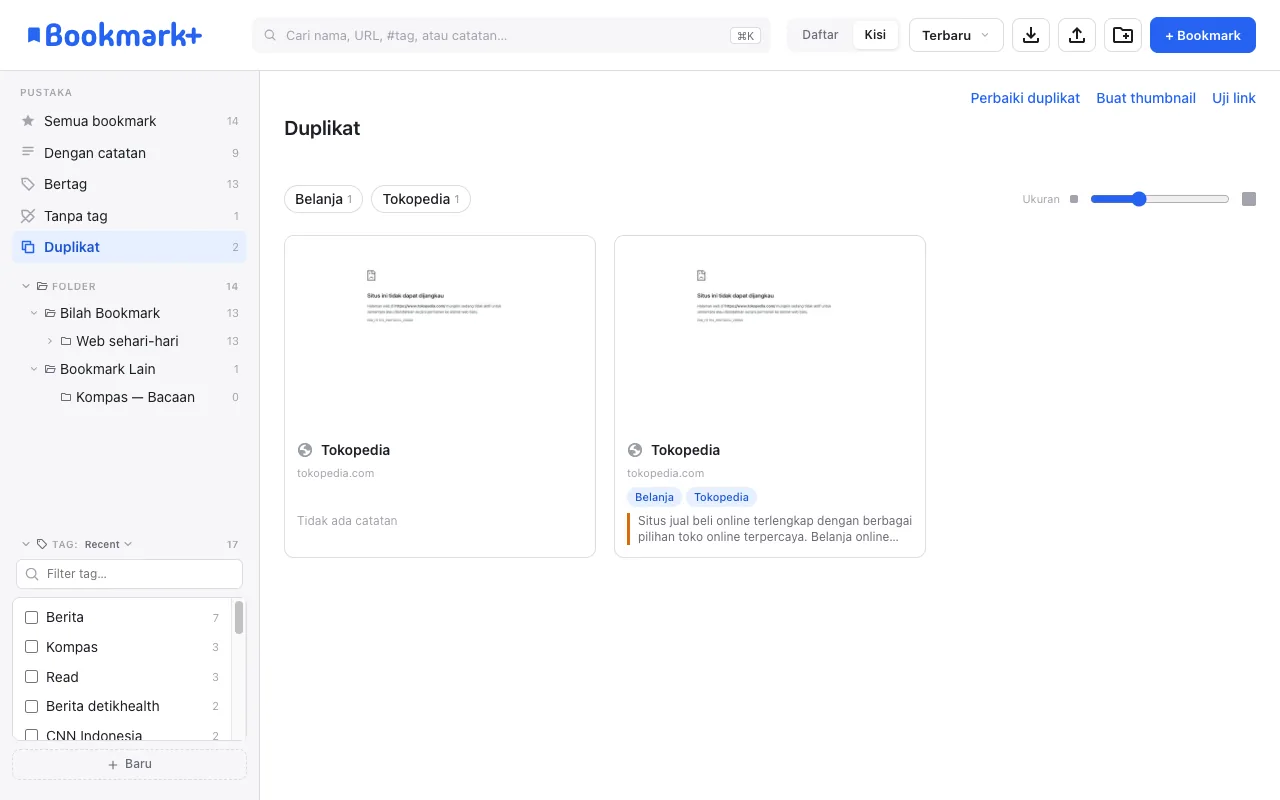Click the tag icon for Bertag
This screenshot has width=1280, height=800.
(28, 184)
